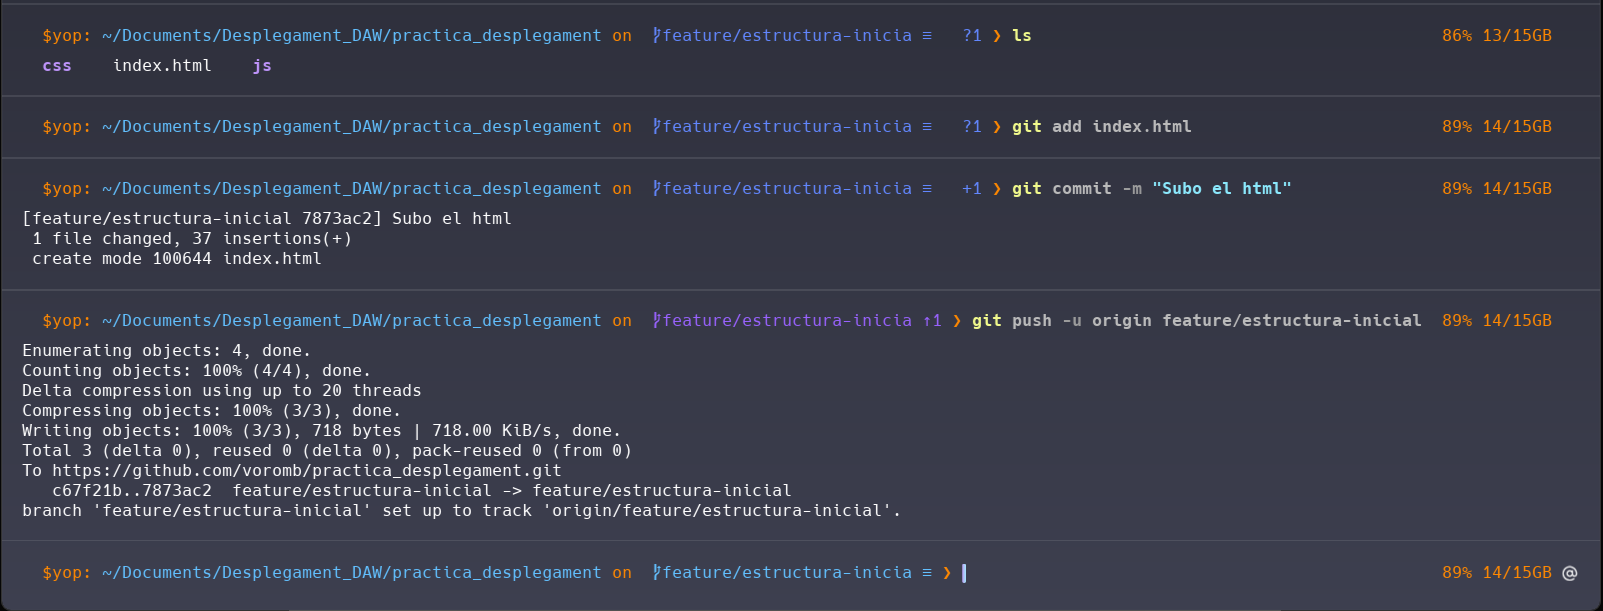Click the js directory in the ls output
This screenshot has width=1603, height=611.
[262, 66]
